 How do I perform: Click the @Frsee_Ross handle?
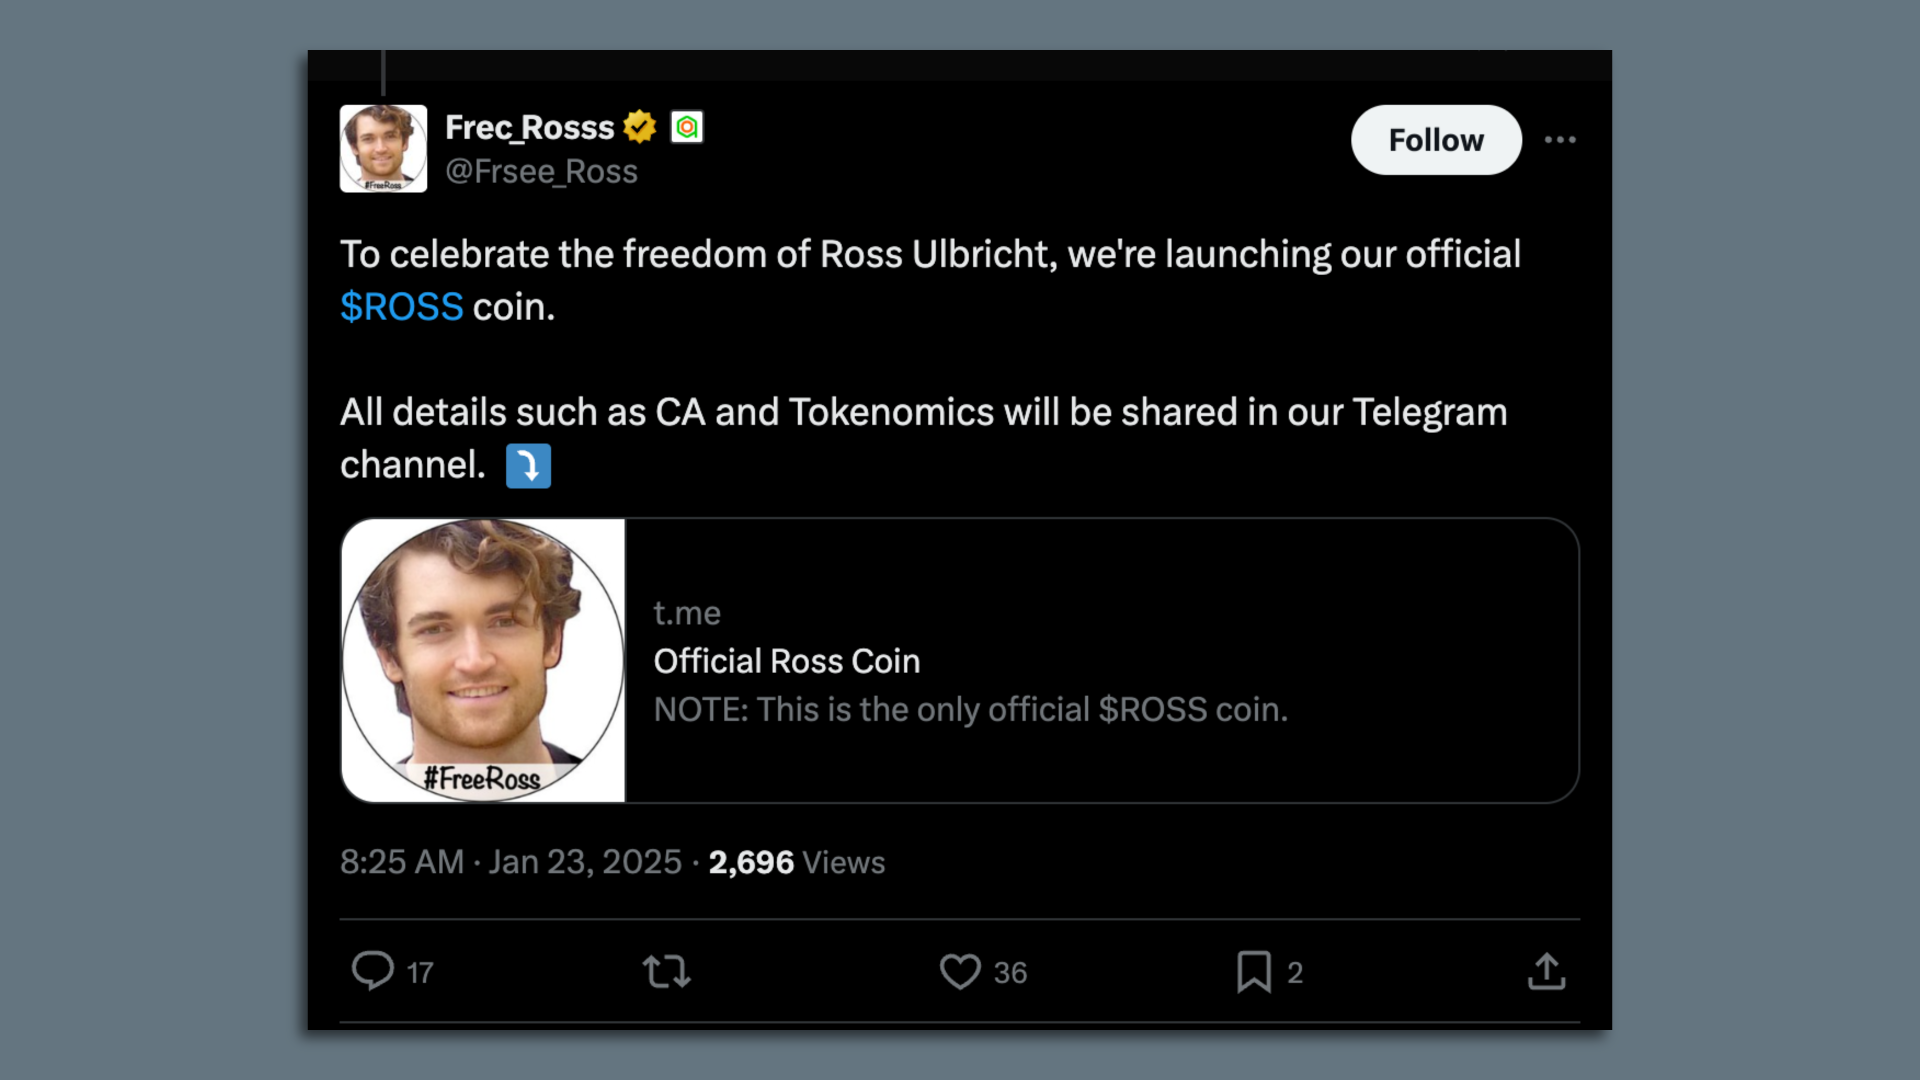tap(542, 171)
